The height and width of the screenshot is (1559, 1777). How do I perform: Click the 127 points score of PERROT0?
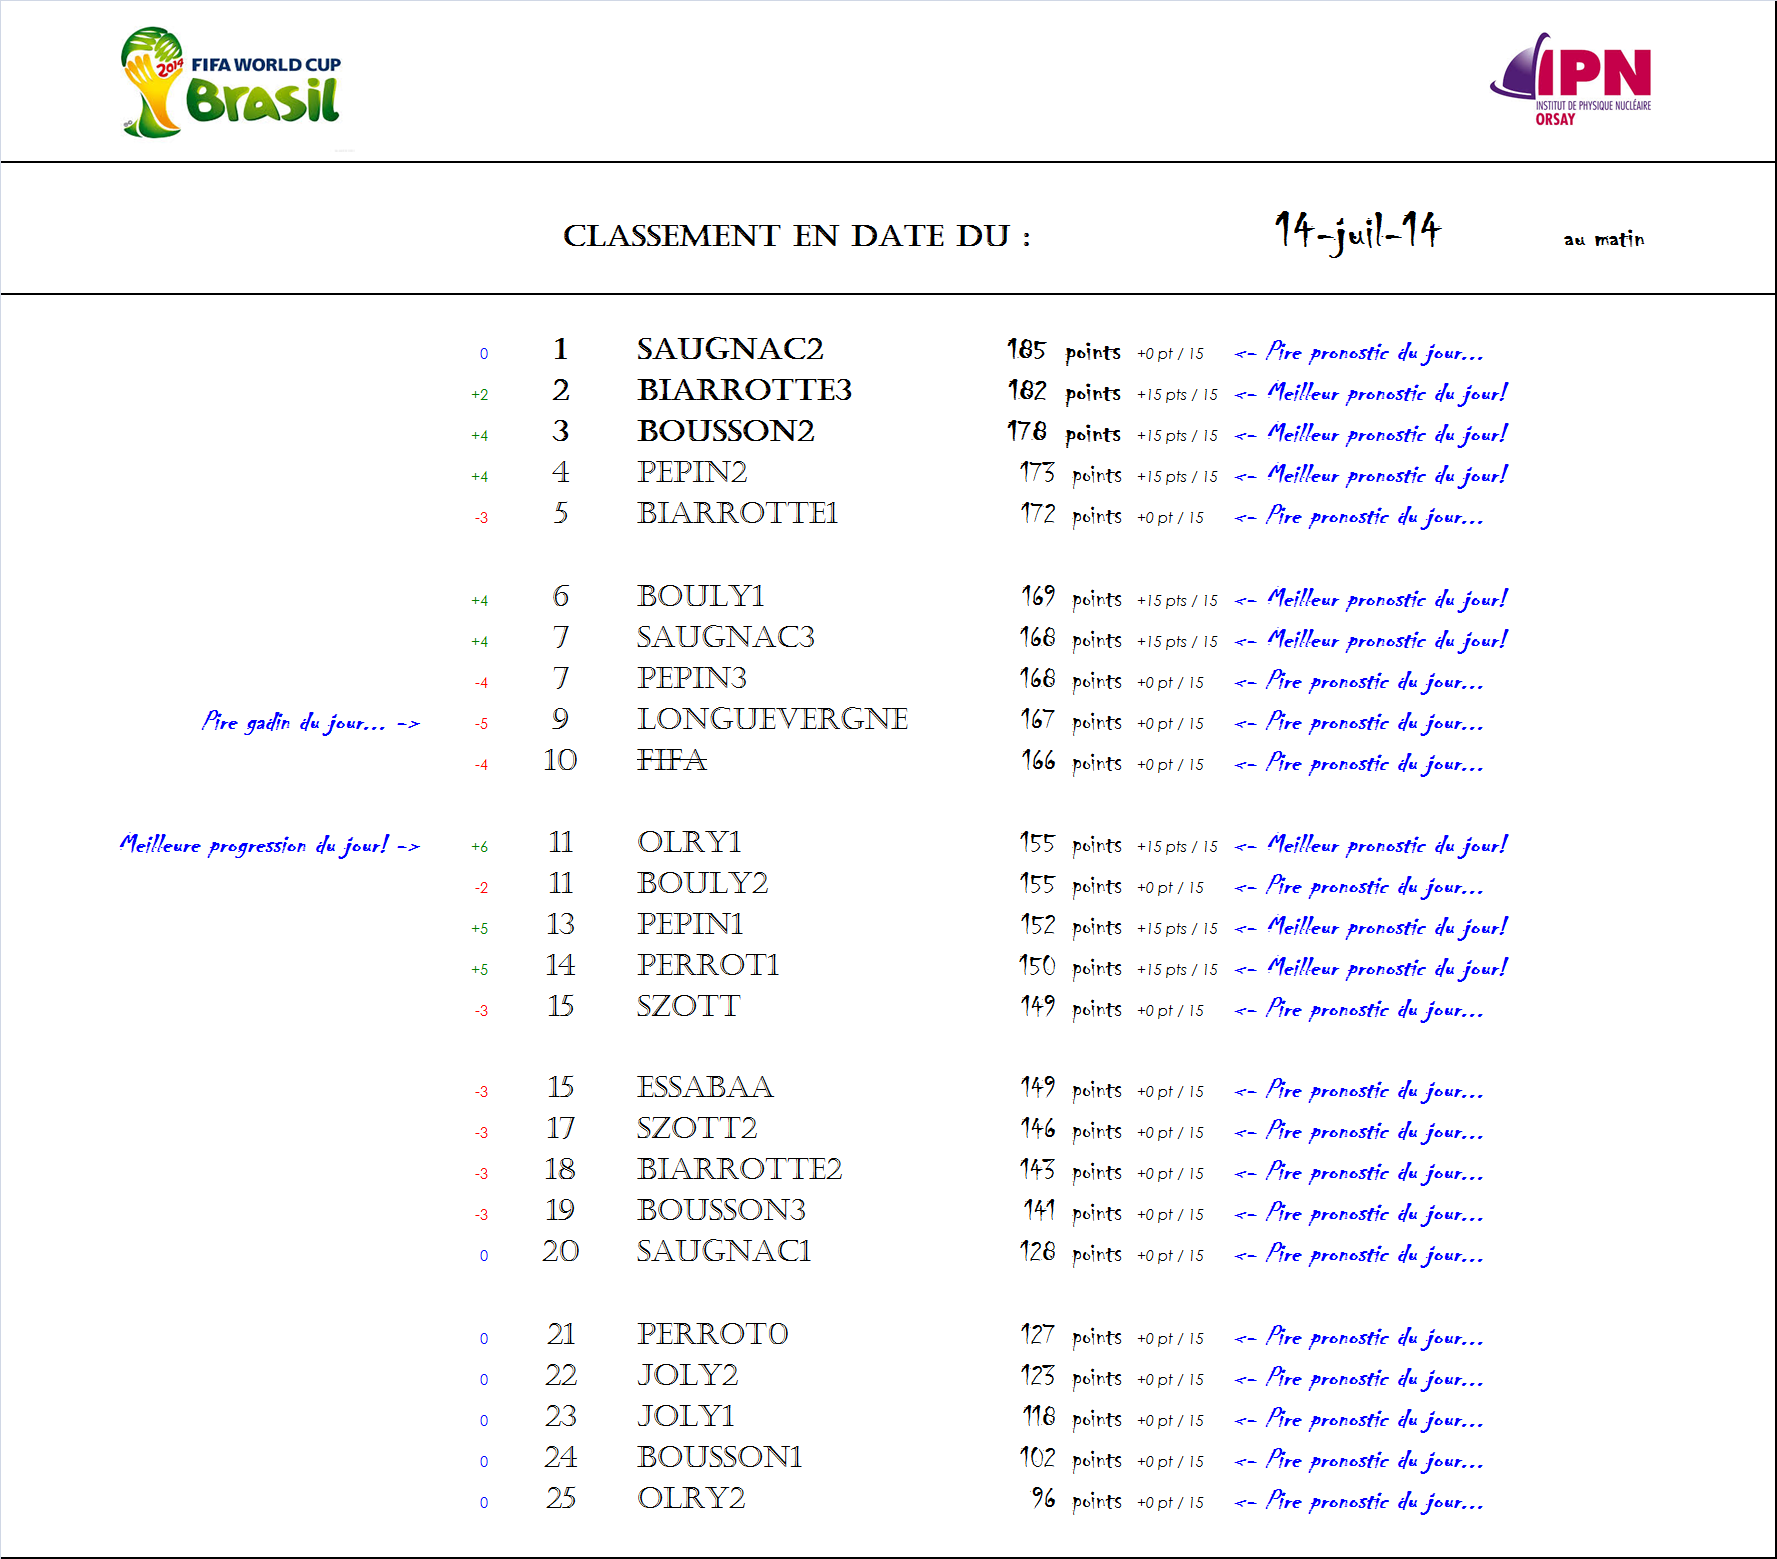(x=1070, y=1336)
